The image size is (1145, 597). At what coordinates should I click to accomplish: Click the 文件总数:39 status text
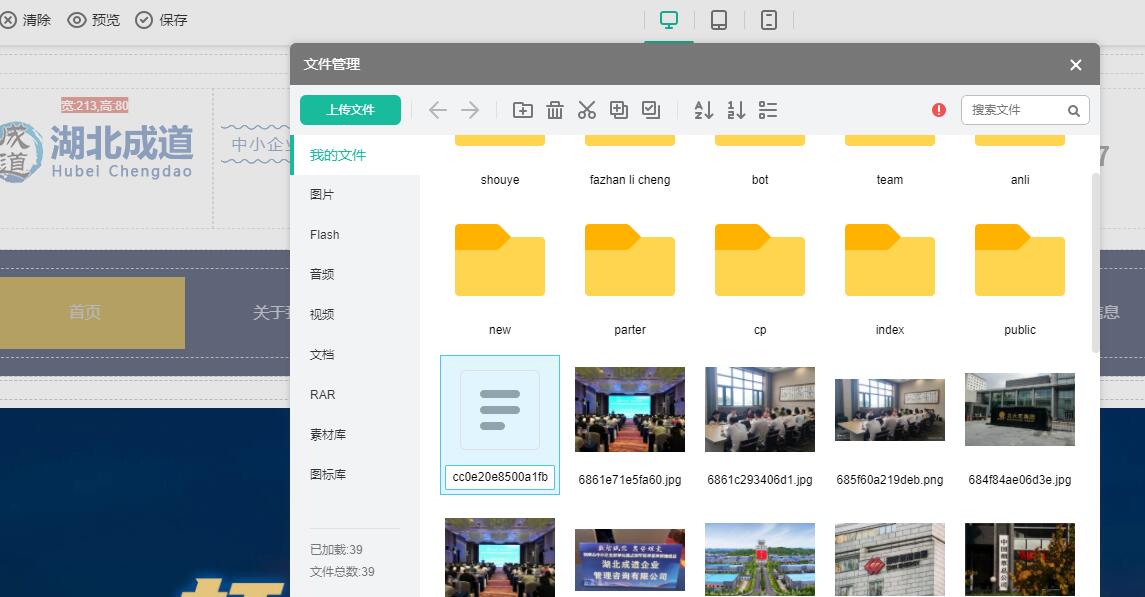342,571
